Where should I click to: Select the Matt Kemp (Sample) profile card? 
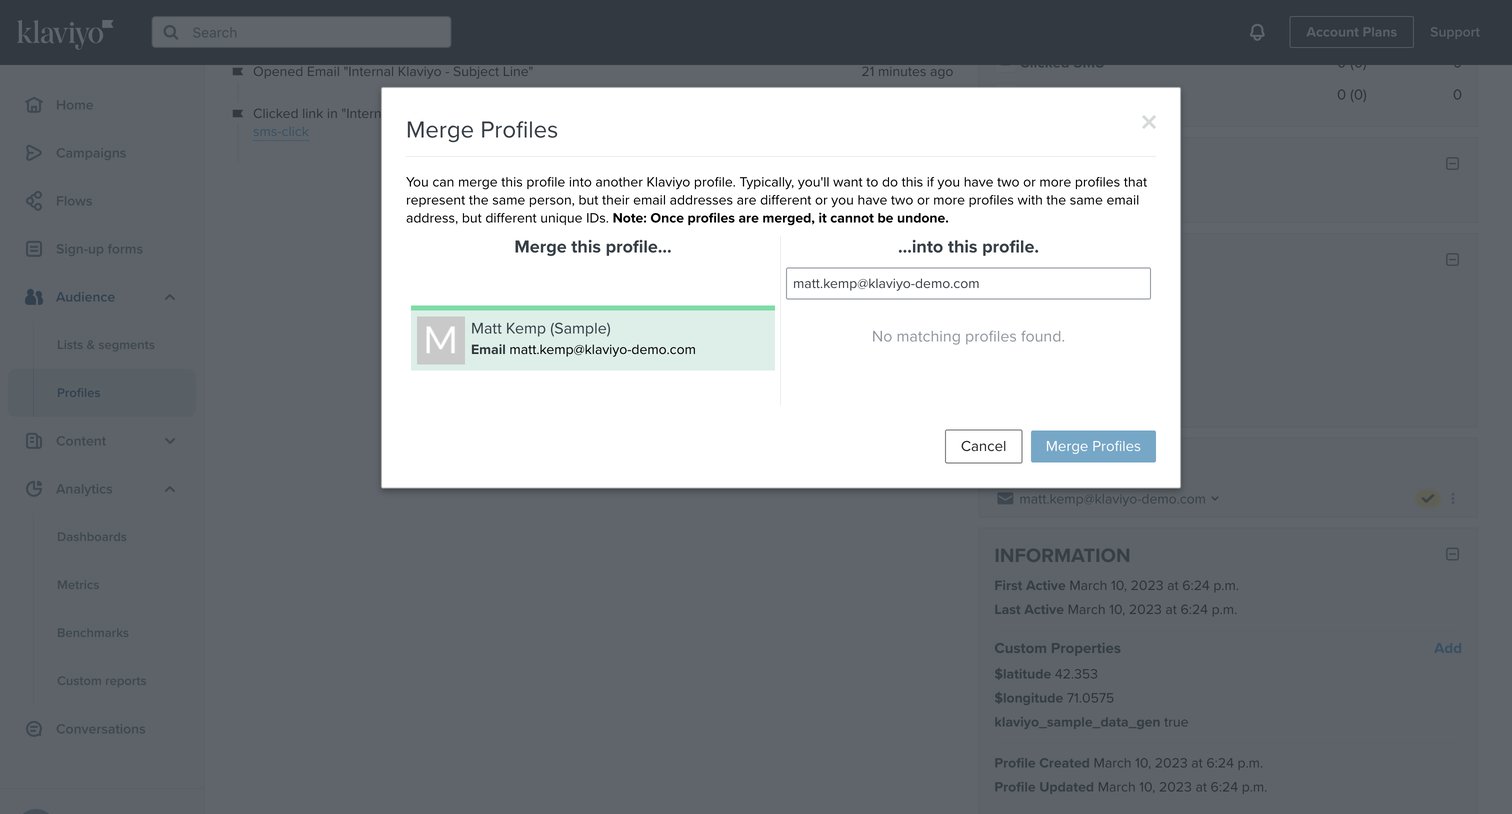tap(593, 339)
